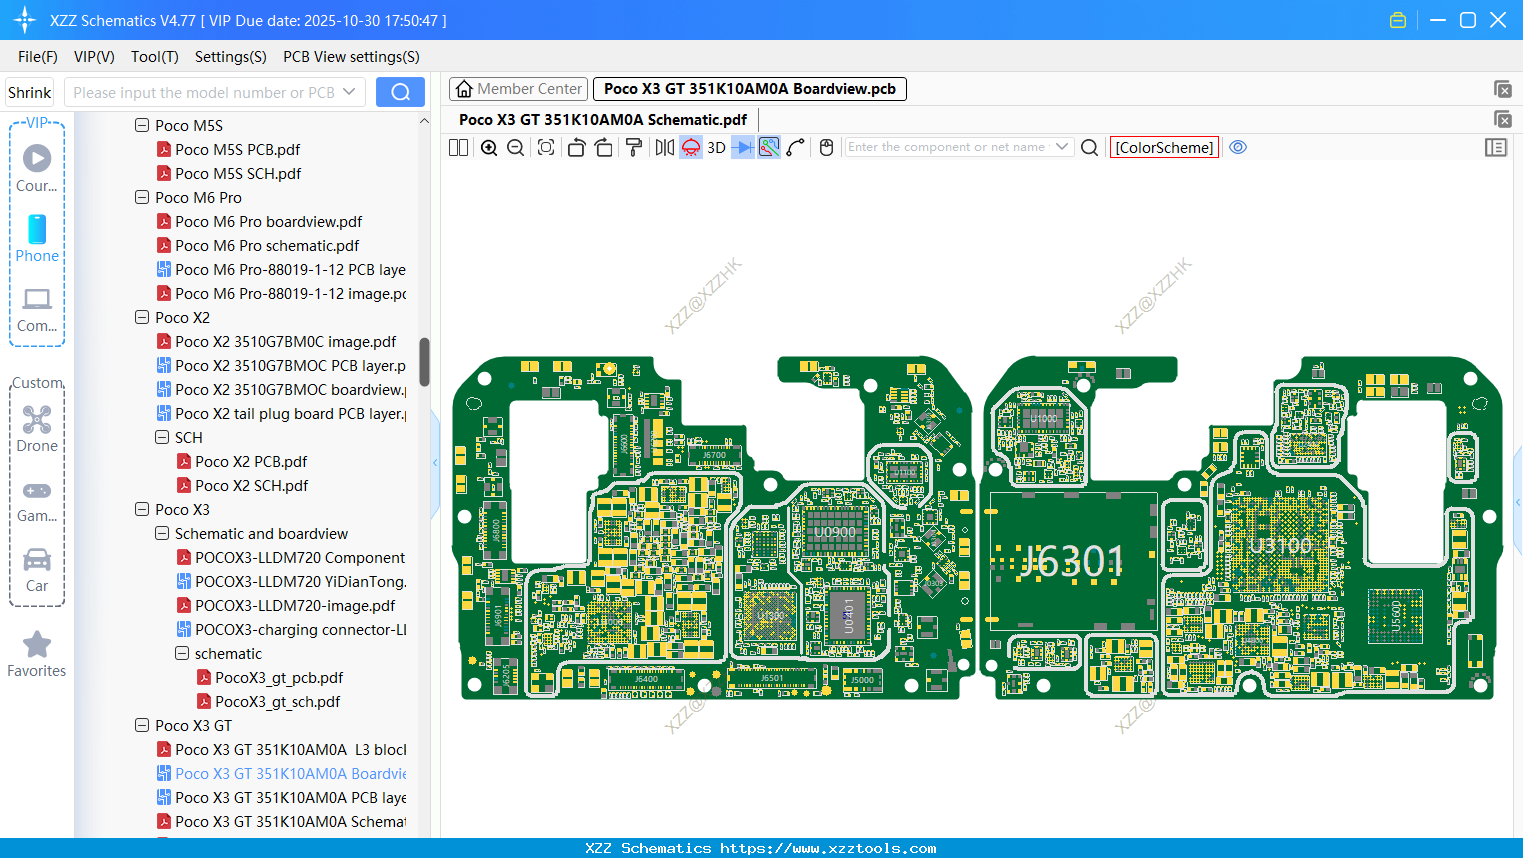Search the component or net name
Image resolution: width=1523 pixels, height=858 pixels.
(1090, 147)
